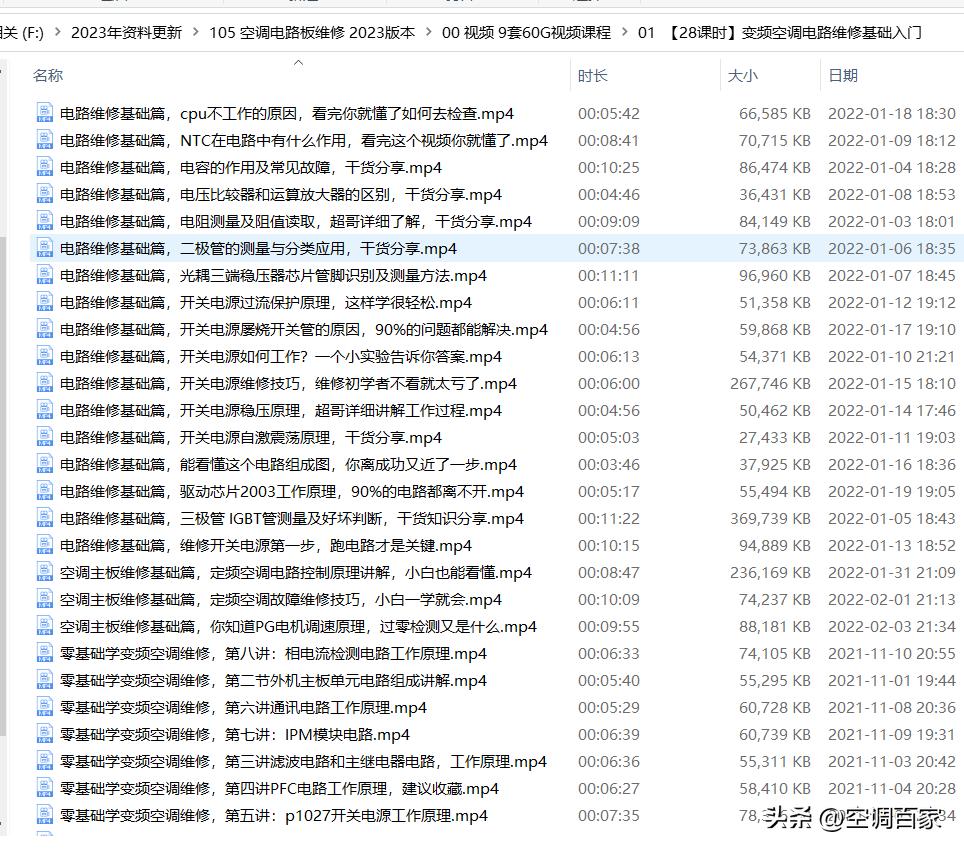This screenshot has width=964, height=852.
Task: Click the icon next to 第七讲 IPM模块电路 video
Action: coord(42,733)
